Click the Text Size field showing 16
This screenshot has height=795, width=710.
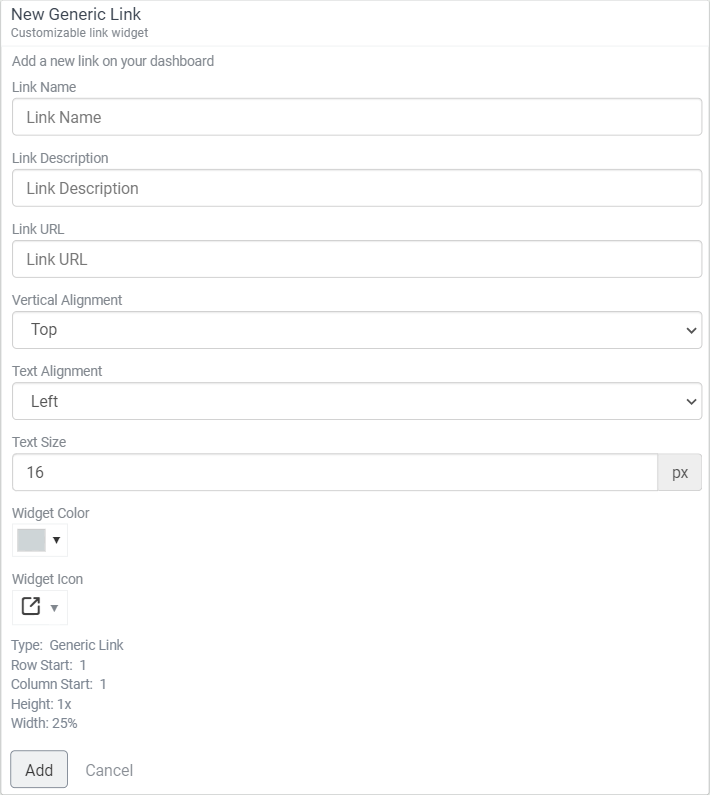tap(335, 472)
